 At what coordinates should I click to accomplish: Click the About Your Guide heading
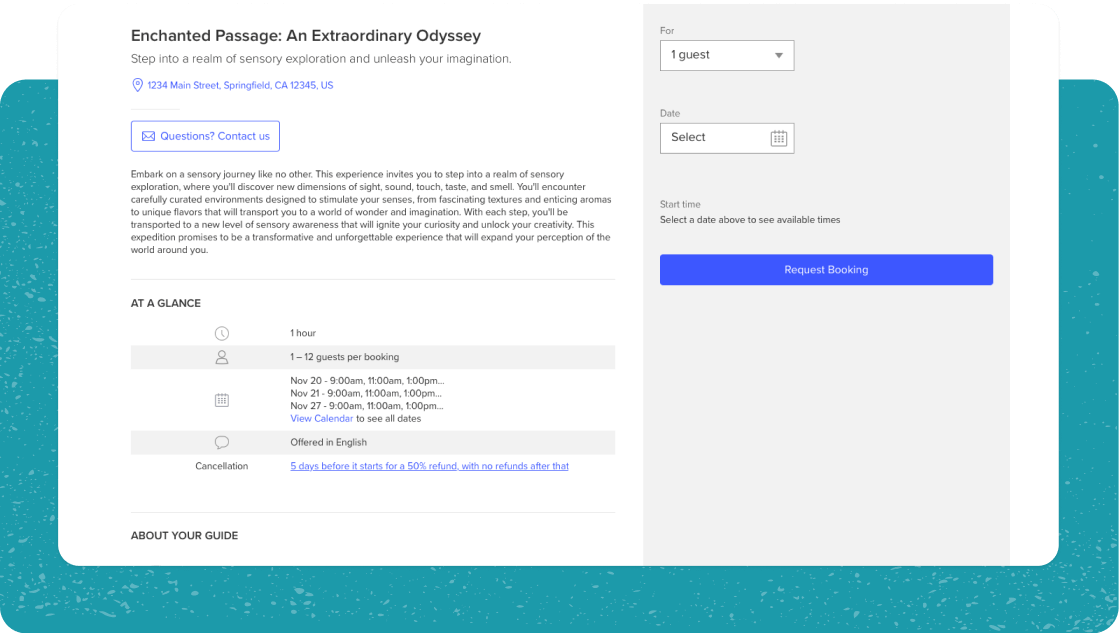click(184, 536)
